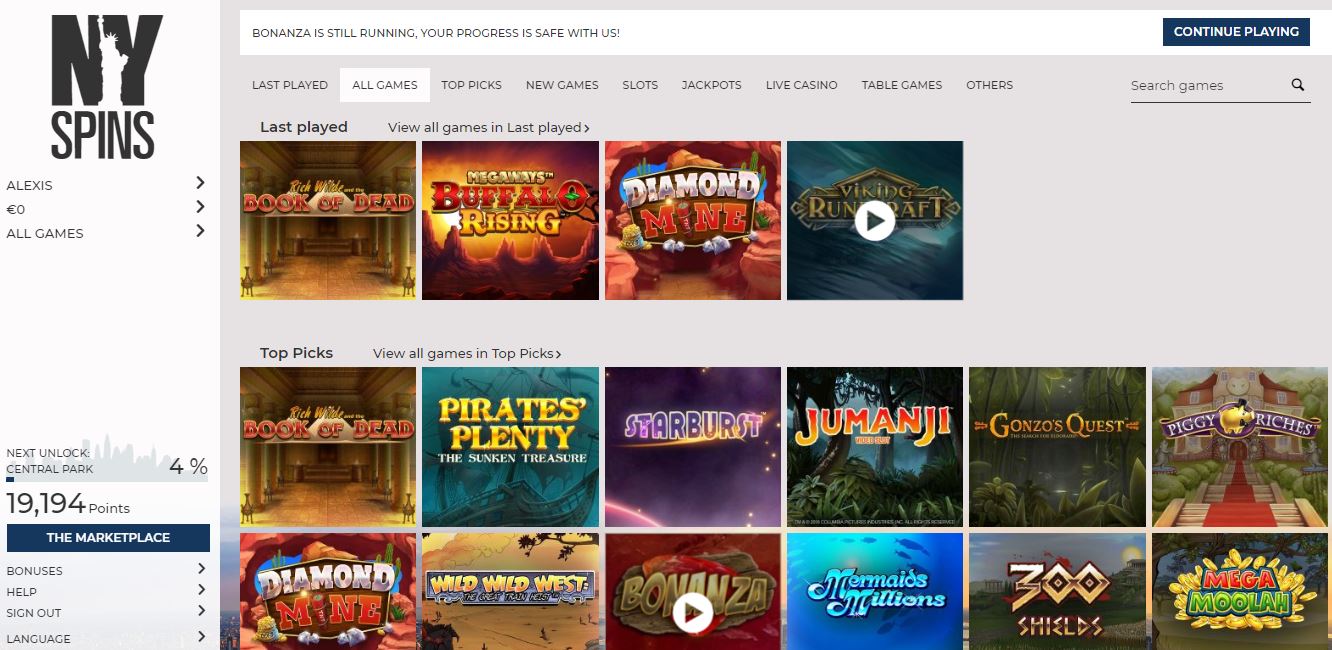1332x650 pixels.
Task: Open the NEW GAMES tab
Action: pos(562,85)
